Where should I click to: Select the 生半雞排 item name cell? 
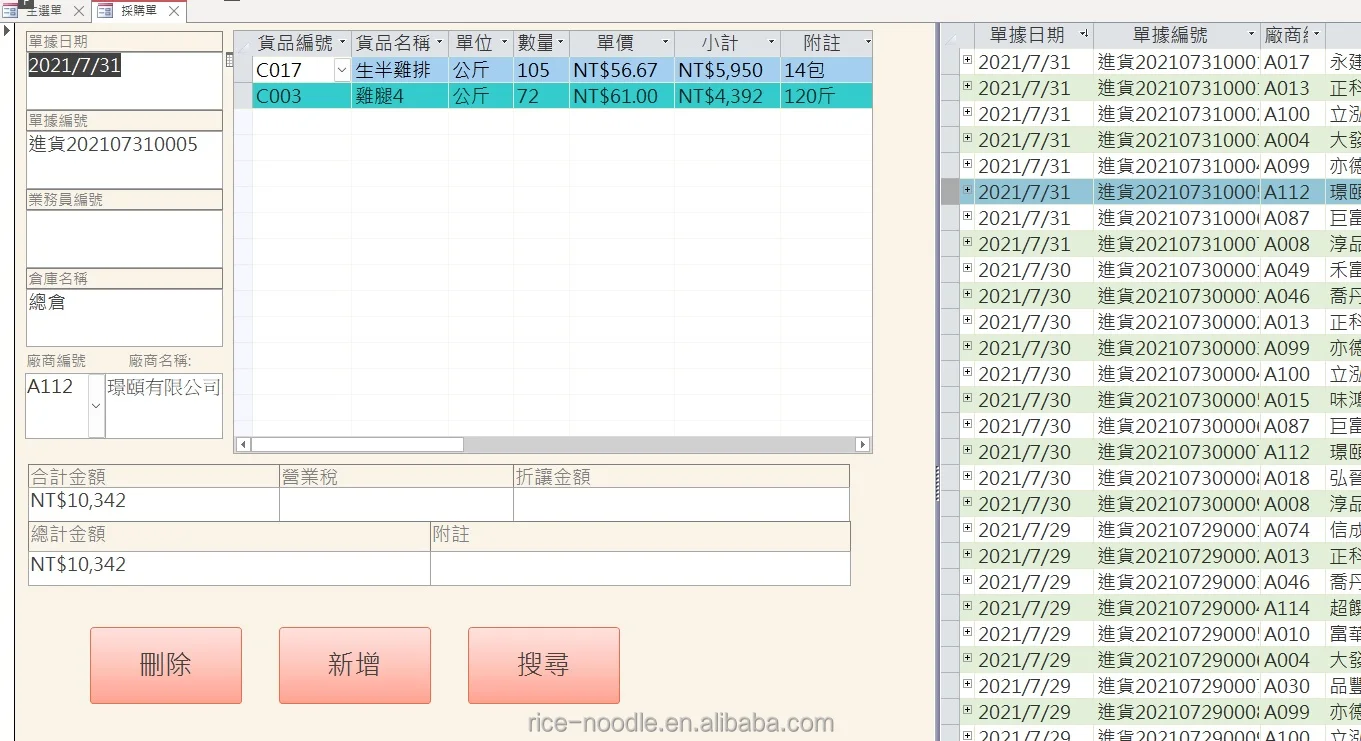[400, 70]
